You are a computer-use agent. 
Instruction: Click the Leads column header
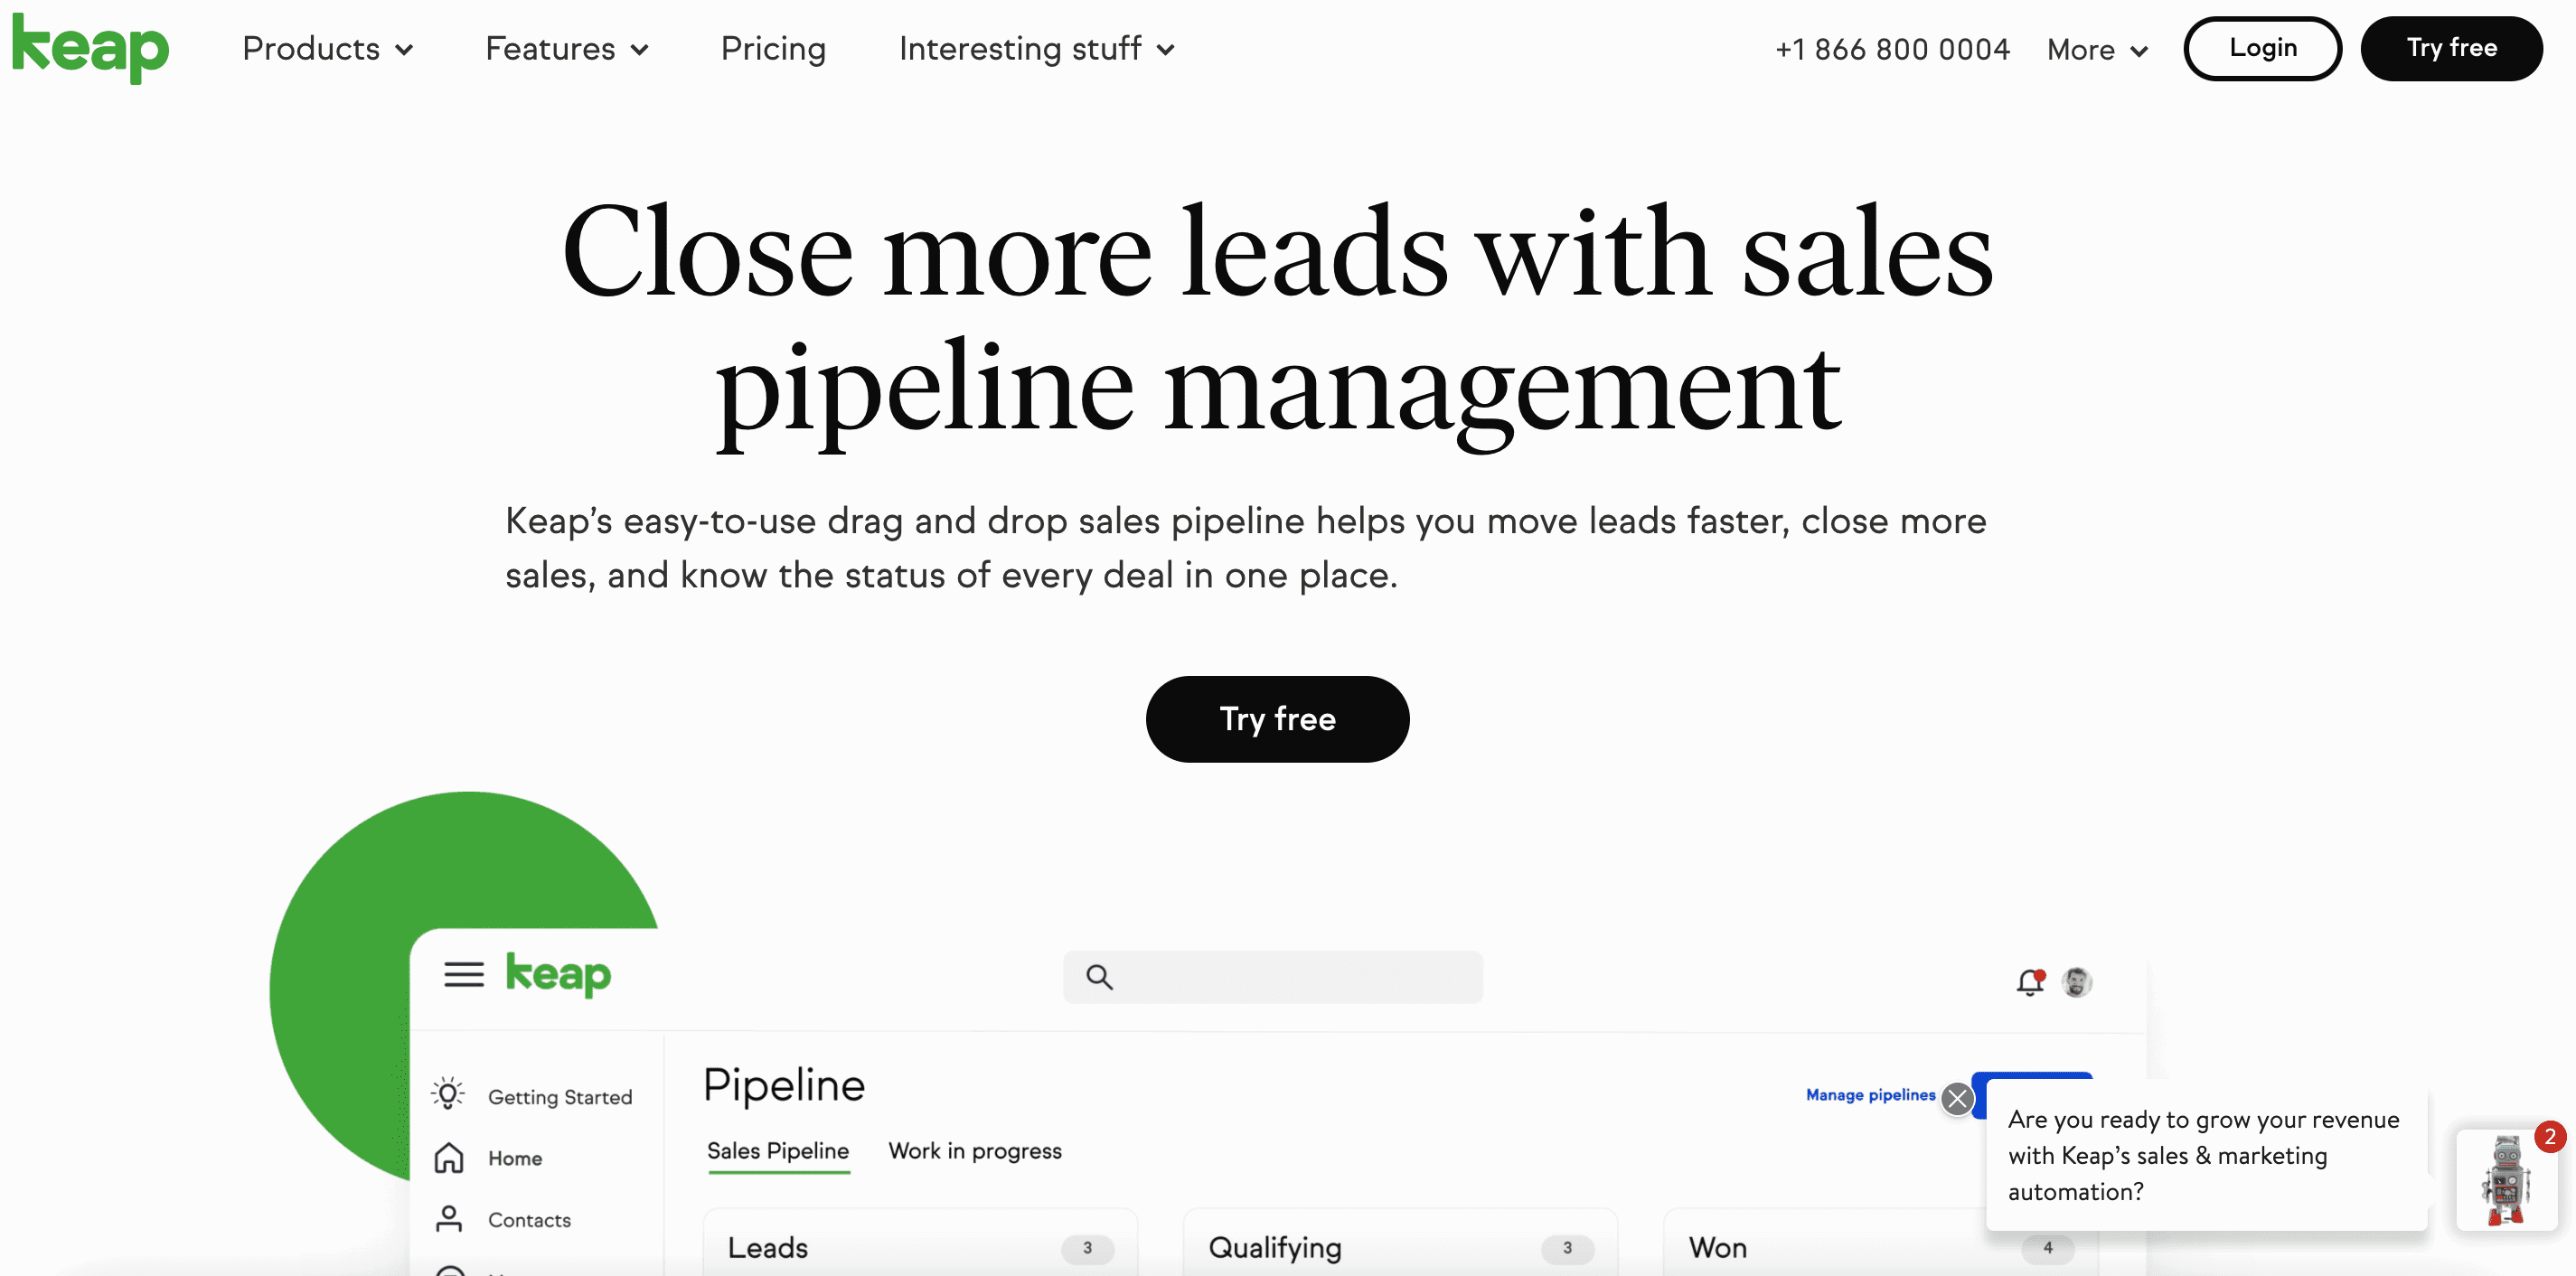[767, 1248]
